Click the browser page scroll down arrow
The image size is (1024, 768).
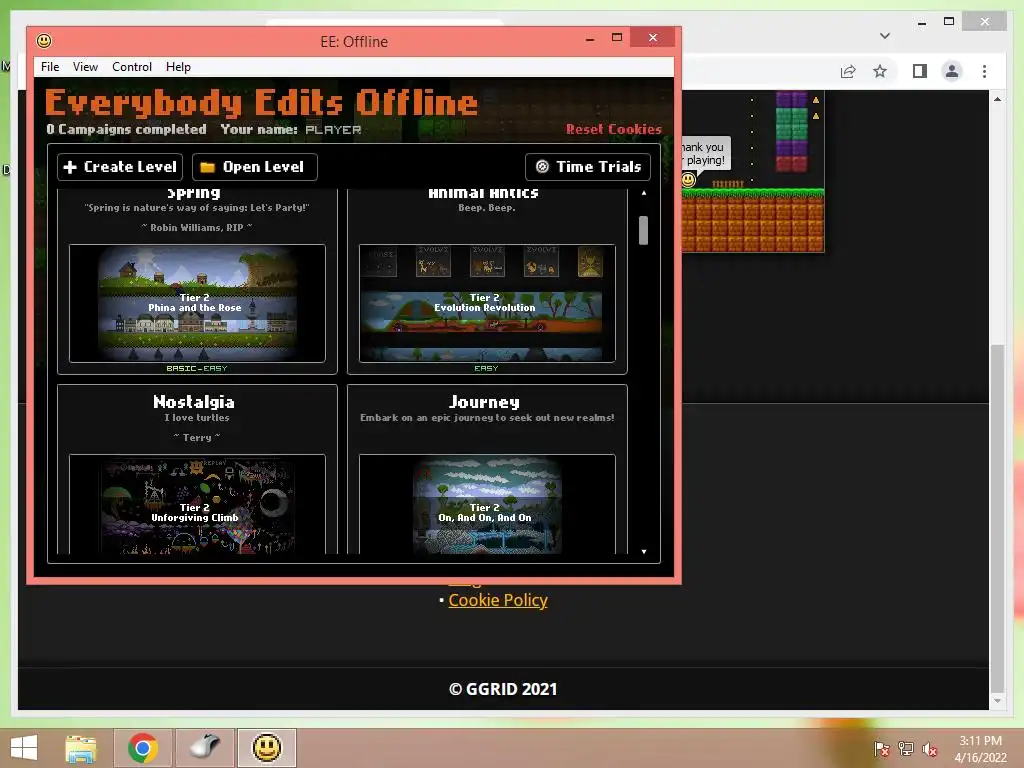pyautogui.click(x=997, y=701)
